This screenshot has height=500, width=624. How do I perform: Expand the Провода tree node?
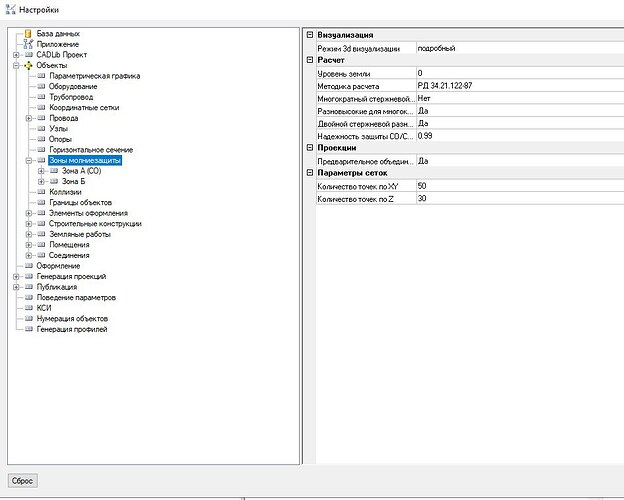pyautogui.click(x=28, y=118)
